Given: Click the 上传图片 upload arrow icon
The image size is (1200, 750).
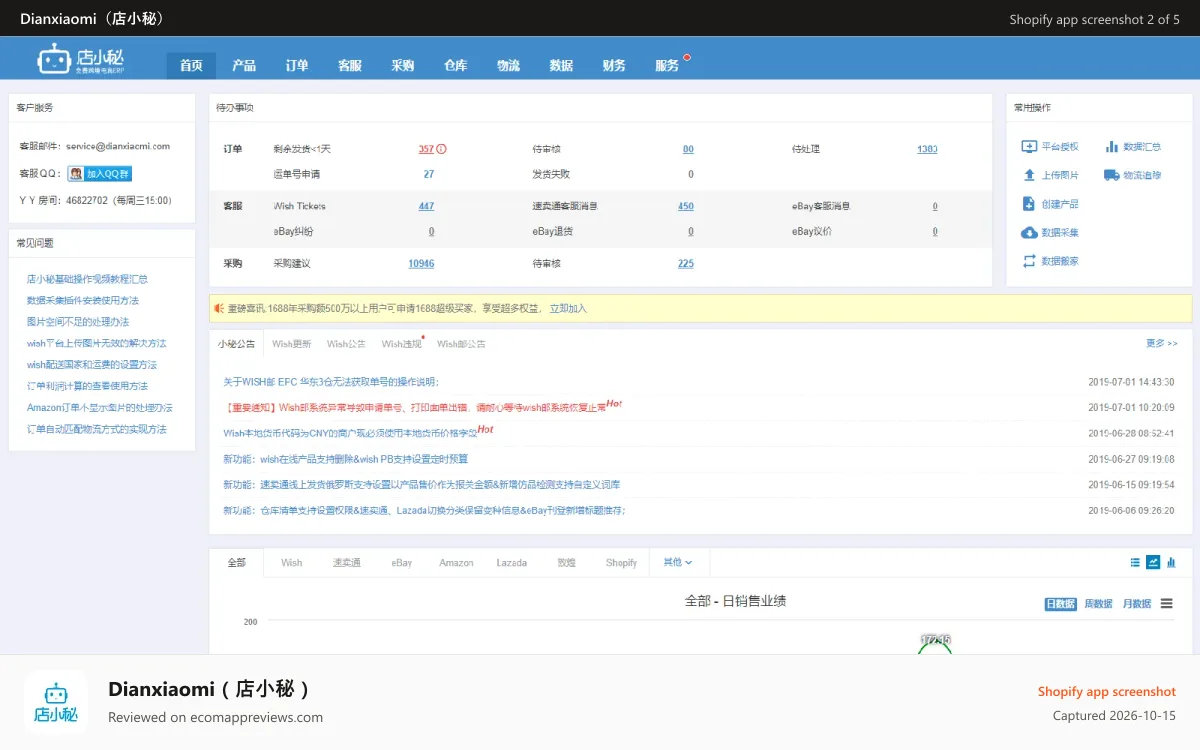Looking at the screenshot, I should [1029, 175].
